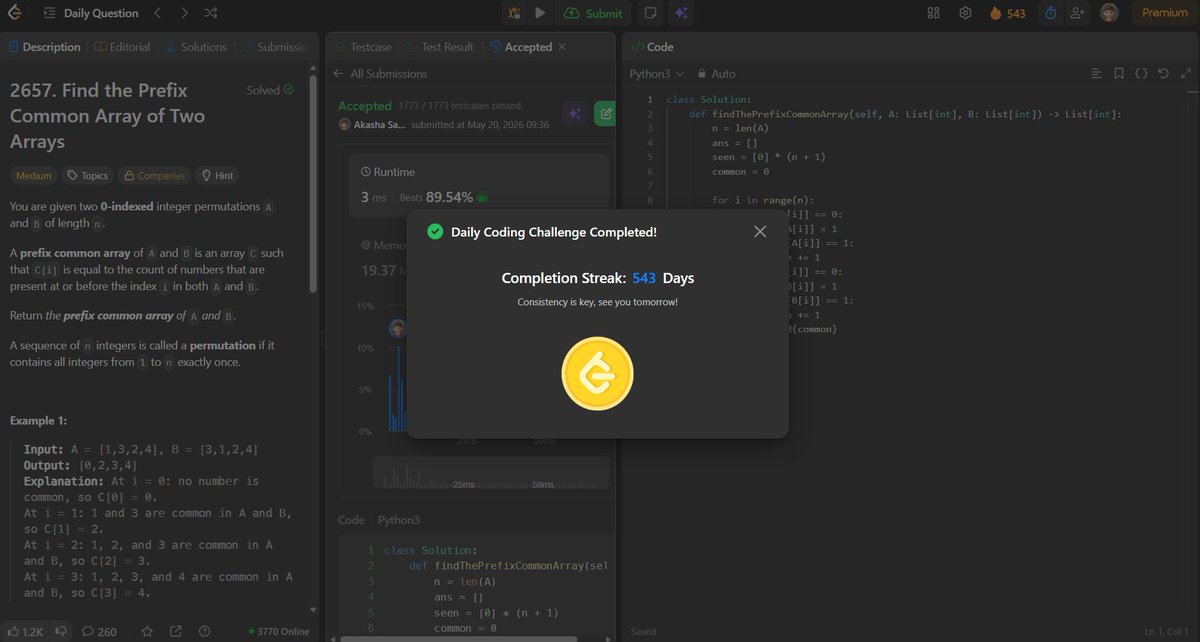Click the green edit solution icon
Screen dimensions: 1200x642
[x=605, y=114]
